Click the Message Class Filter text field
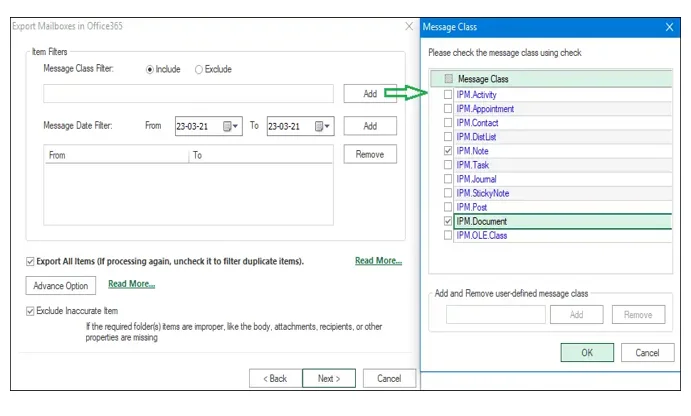Screen dimensions: 691x416 [188, 93]
